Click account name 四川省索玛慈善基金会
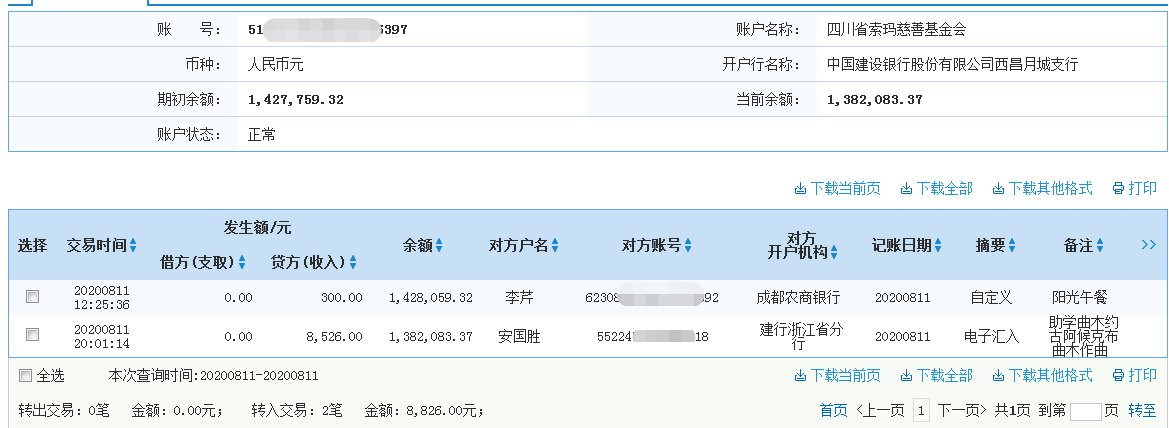This screenshot has width=1169, height=428. click(x=897, y=30)
